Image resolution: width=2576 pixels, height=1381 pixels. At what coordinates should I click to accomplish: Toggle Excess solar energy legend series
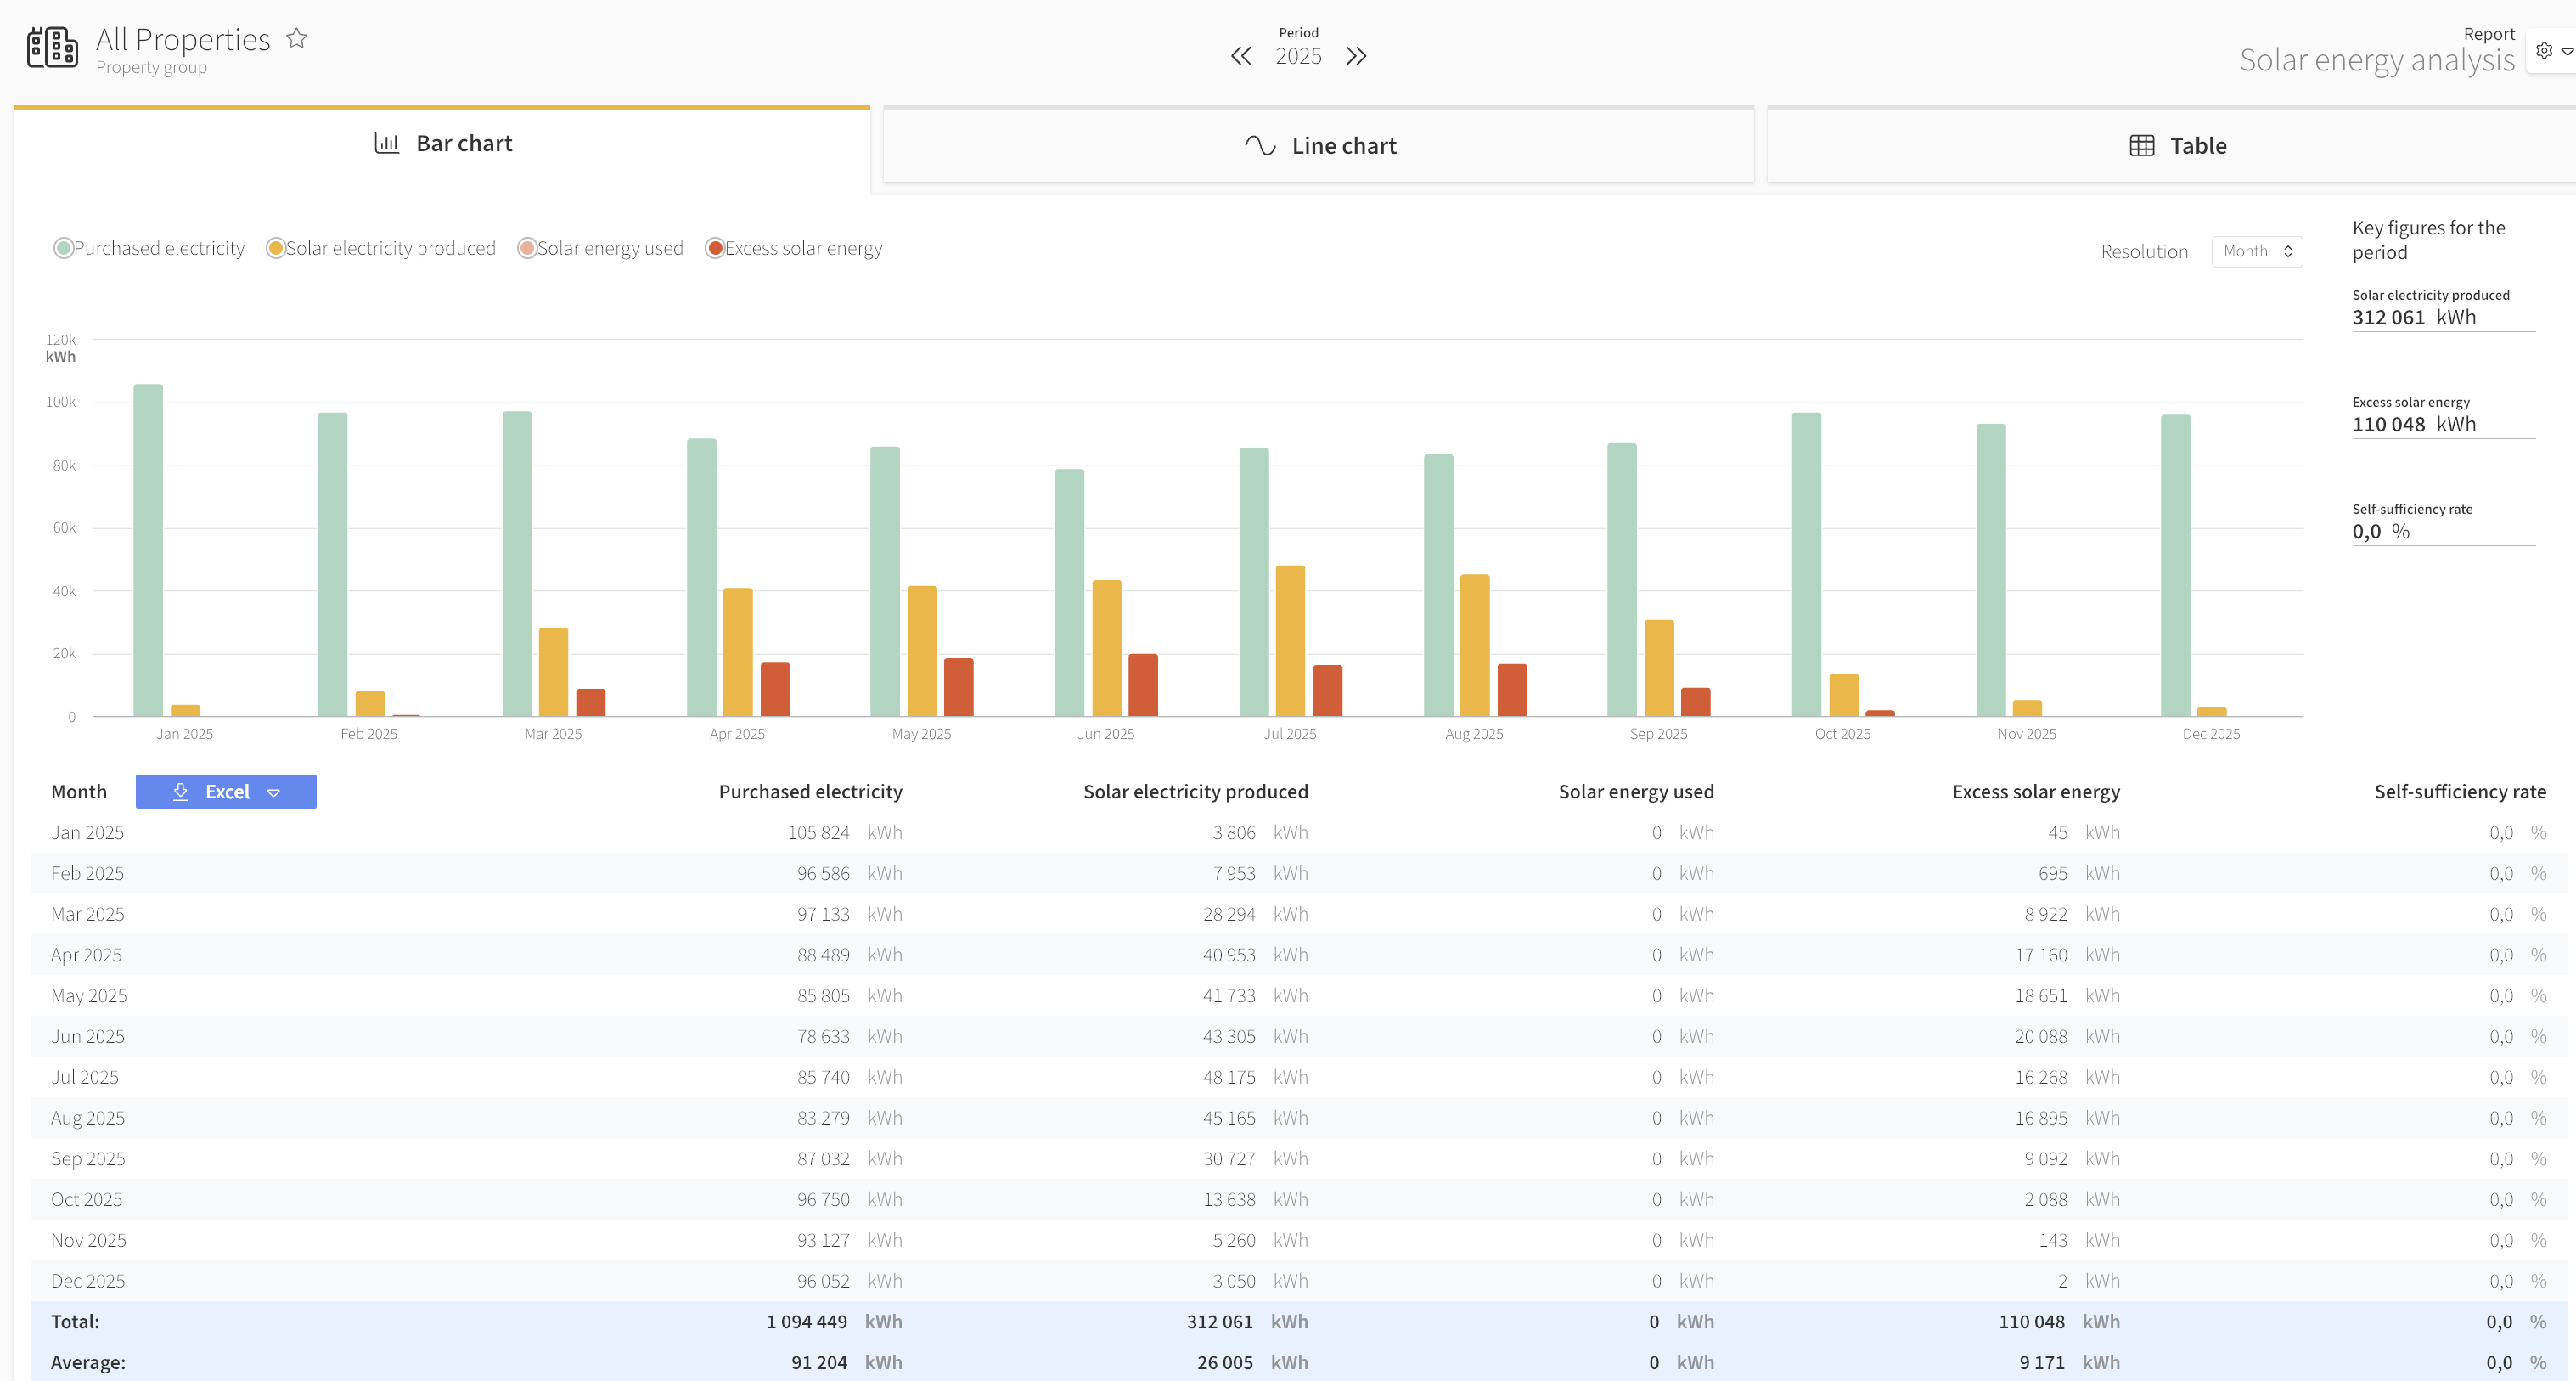794,248
